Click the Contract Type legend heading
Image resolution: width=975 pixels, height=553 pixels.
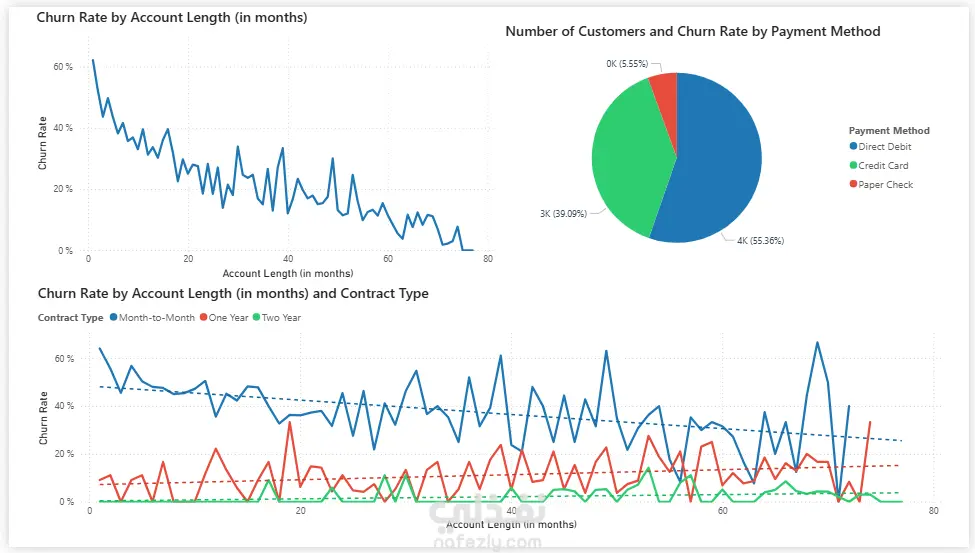(70, 317)
